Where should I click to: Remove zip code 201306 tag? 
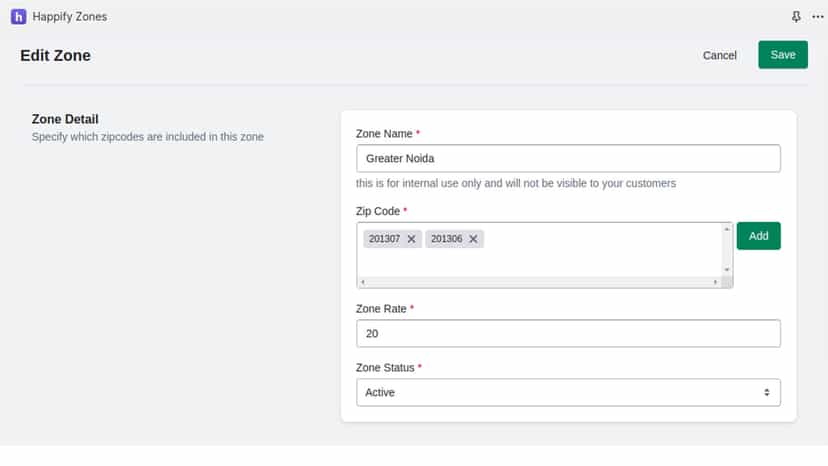[x=473, y=239]
